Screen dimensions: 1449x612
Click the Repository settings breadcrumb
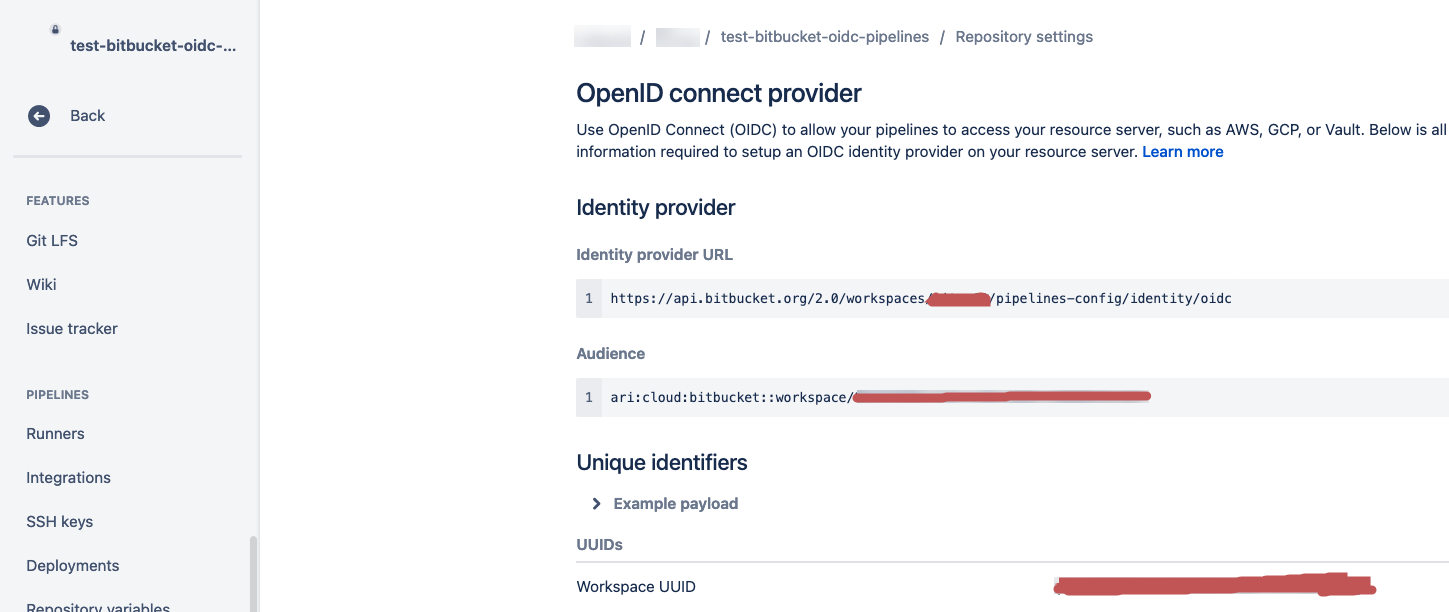pos(1024,37)
